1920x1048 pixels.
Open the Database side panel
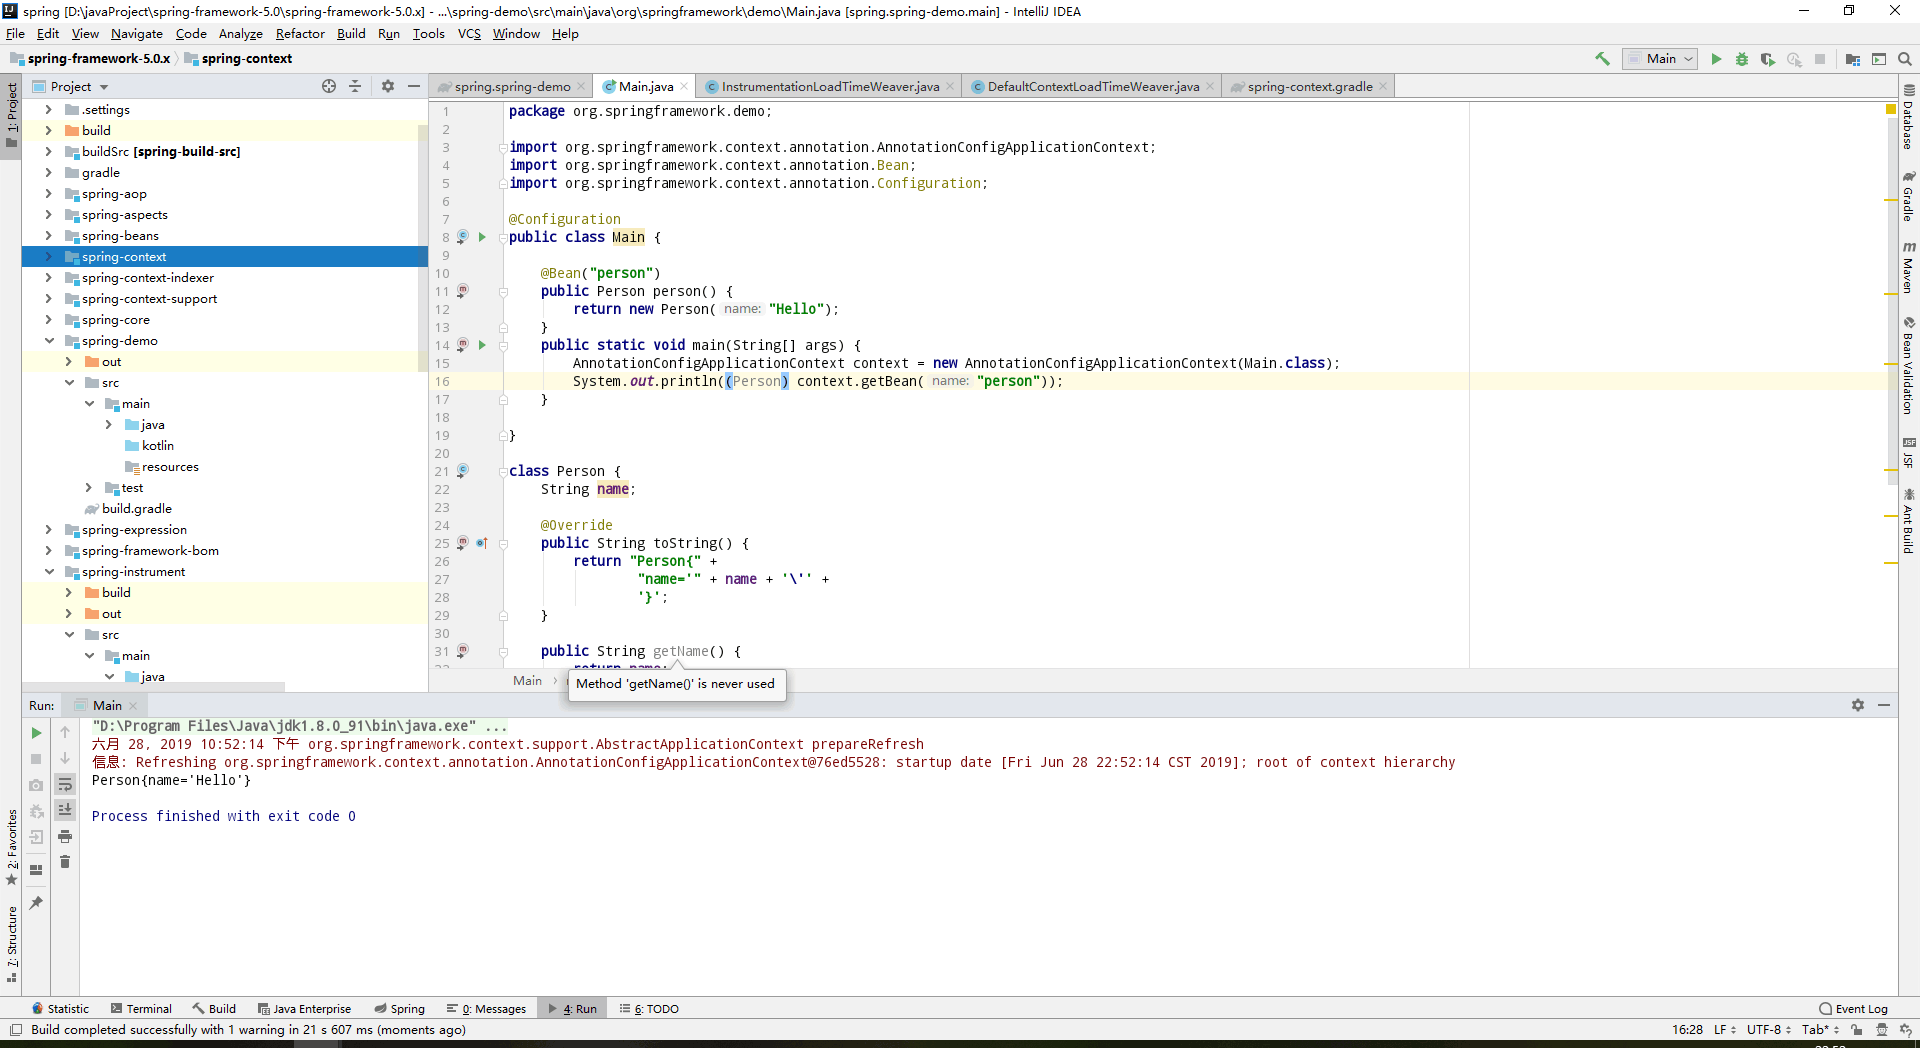[x=1909, y=118]
